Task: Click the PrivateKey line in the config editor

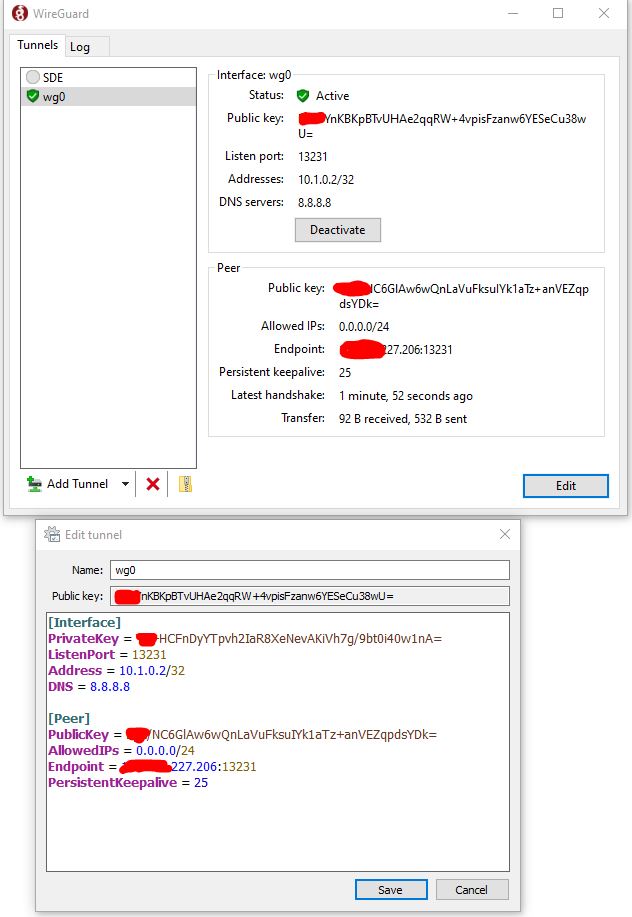Action: (x=245, y=639)
